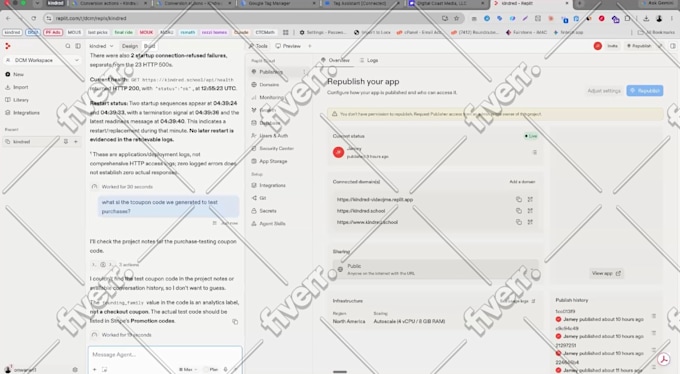Open the Preview tab

[x=288, y=46]
